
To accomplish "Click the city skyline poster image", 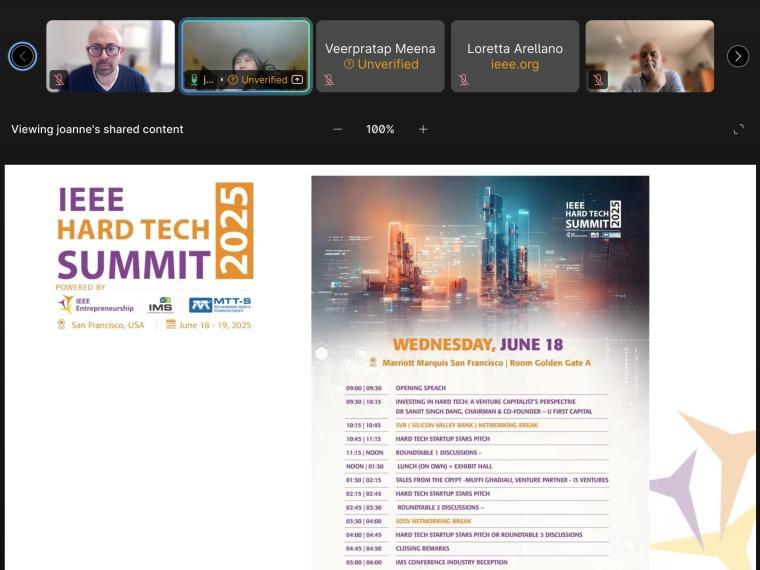I will 480,252.
